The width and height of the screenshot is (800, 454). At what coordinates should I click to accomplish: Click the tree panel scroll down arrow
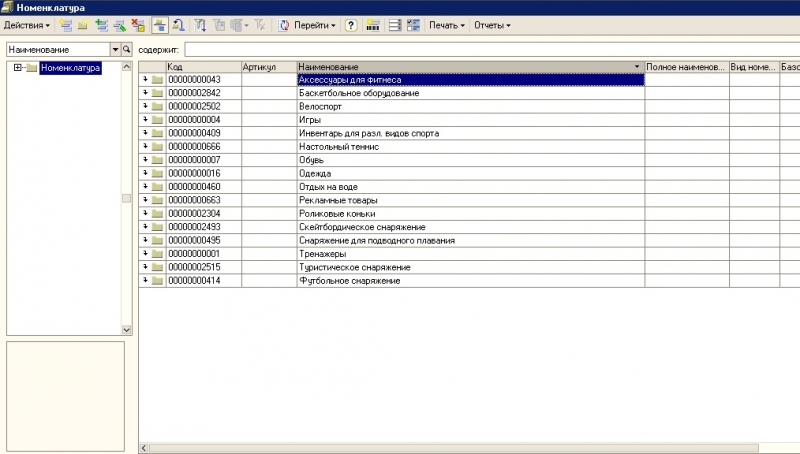(x=127, y=329)
